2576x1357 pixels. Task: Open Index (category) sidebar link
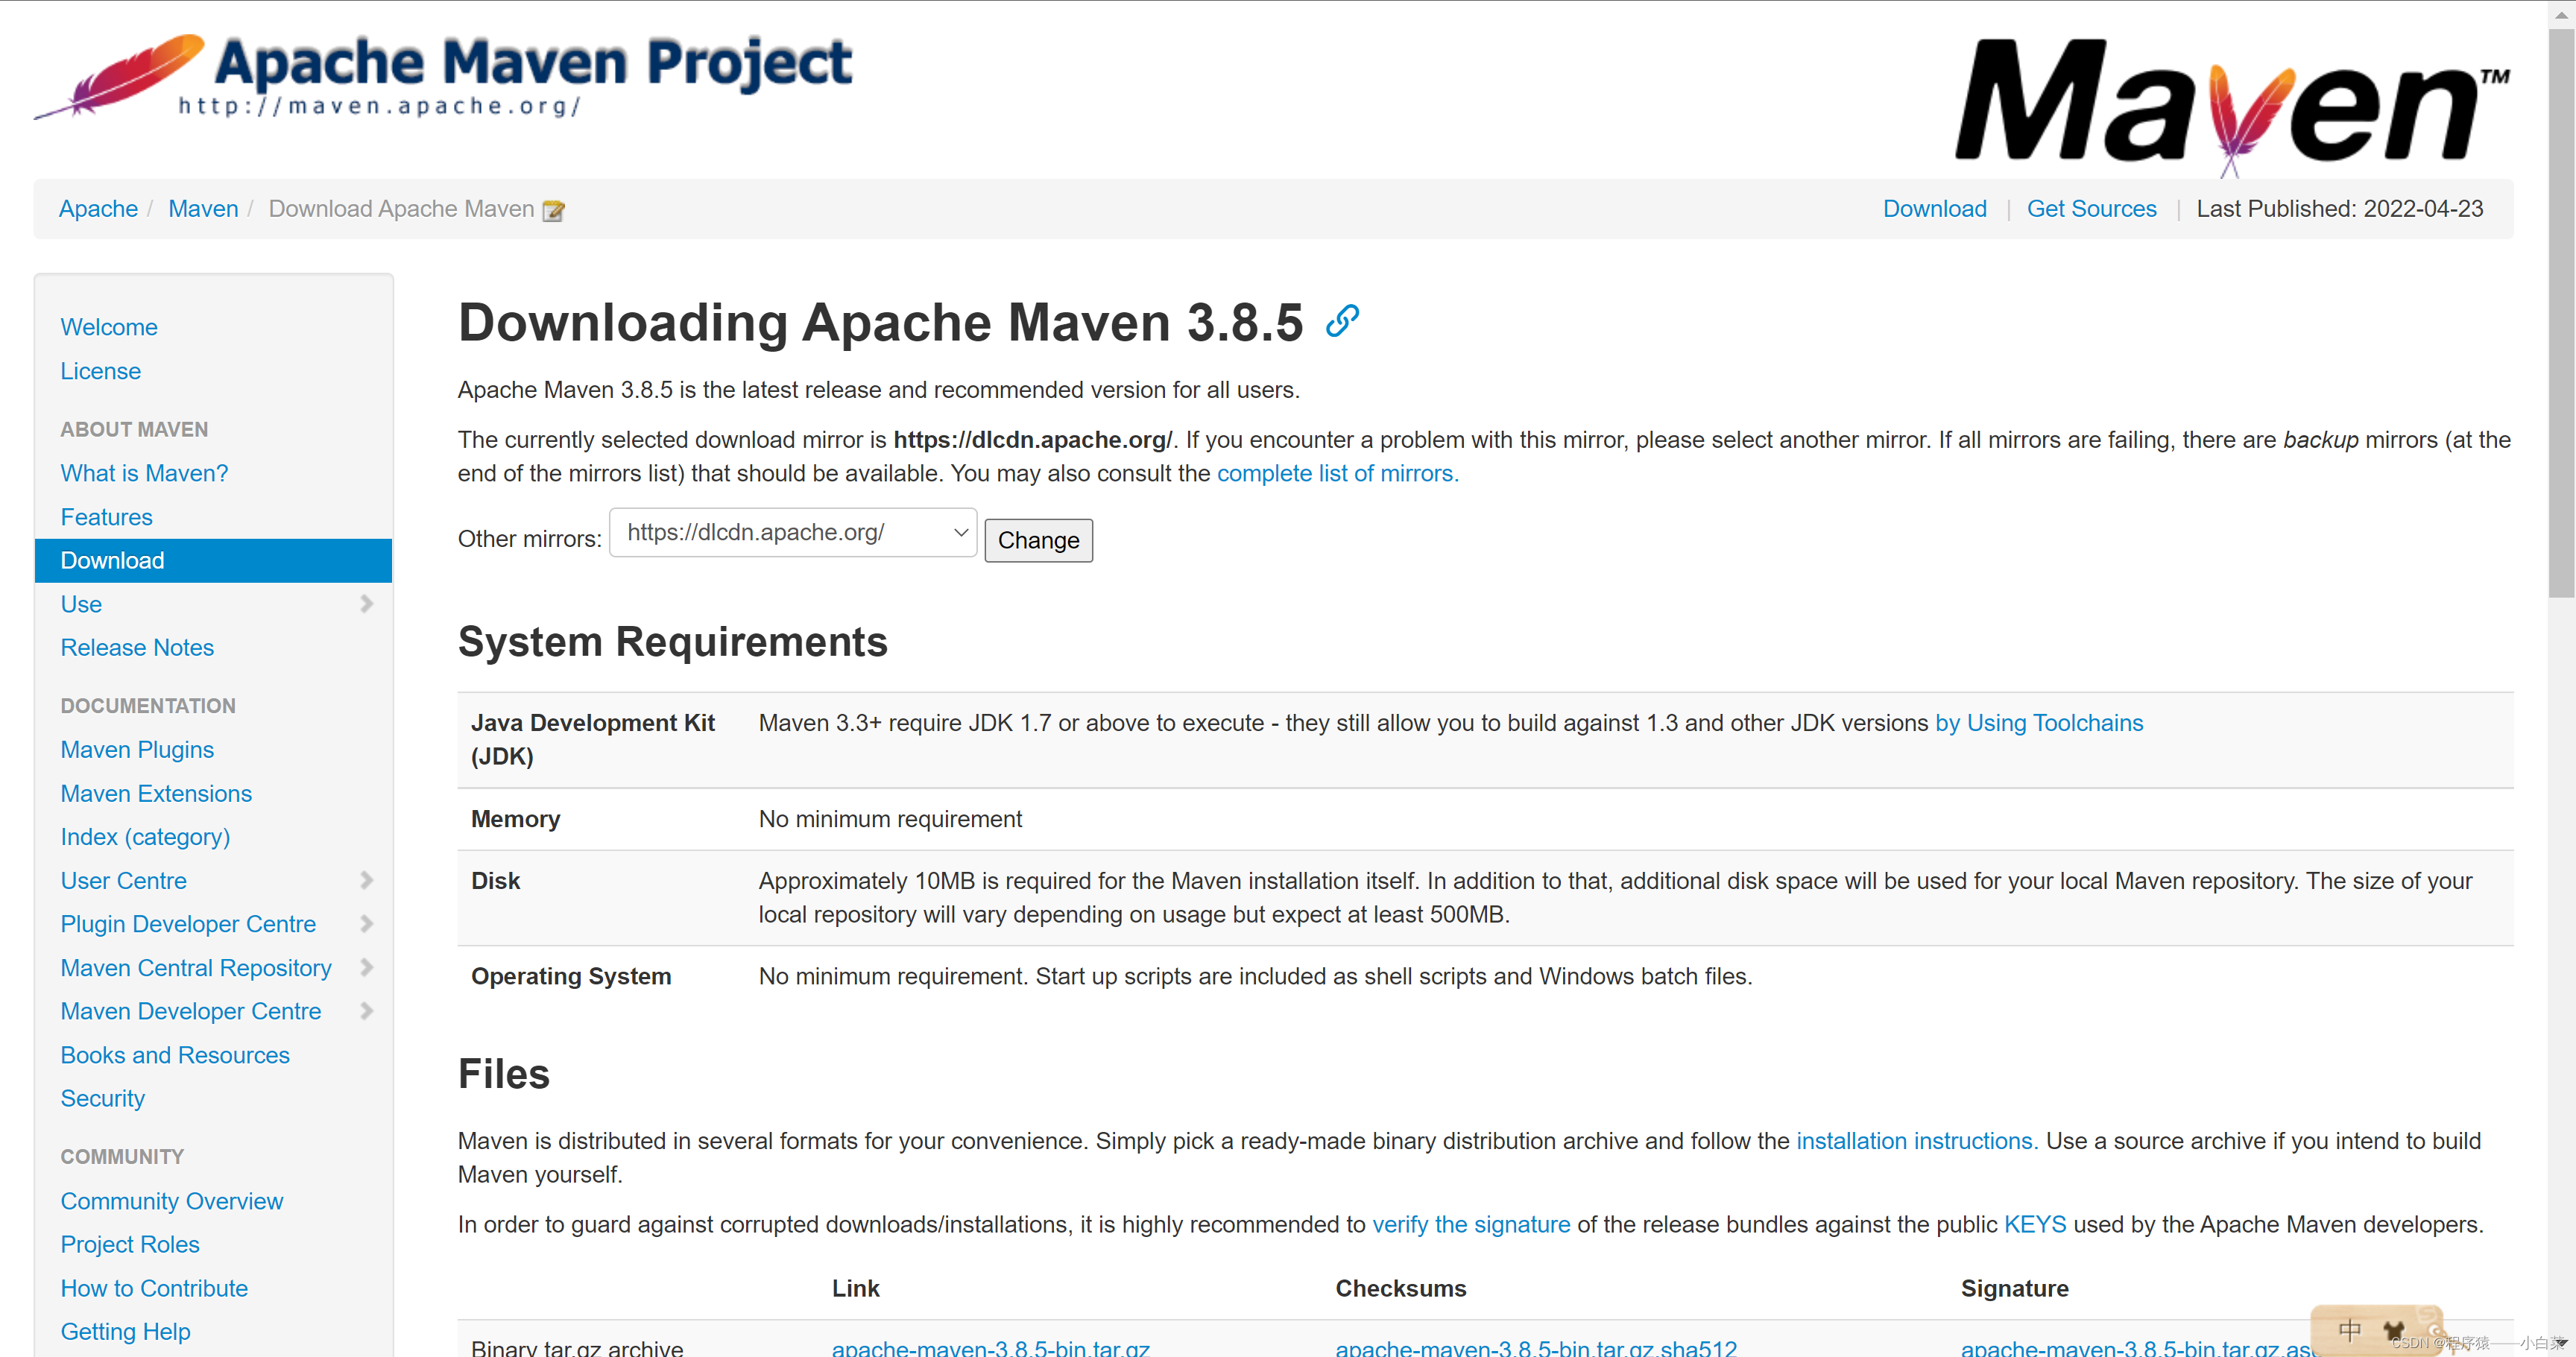pyautogui.click(x=145, y=837)
